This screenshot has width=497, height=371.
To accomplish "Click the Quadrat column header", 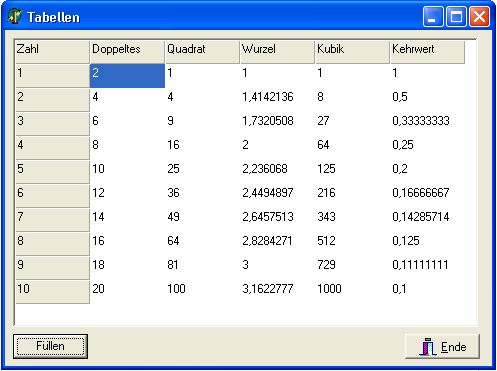I will coord(202,52).
